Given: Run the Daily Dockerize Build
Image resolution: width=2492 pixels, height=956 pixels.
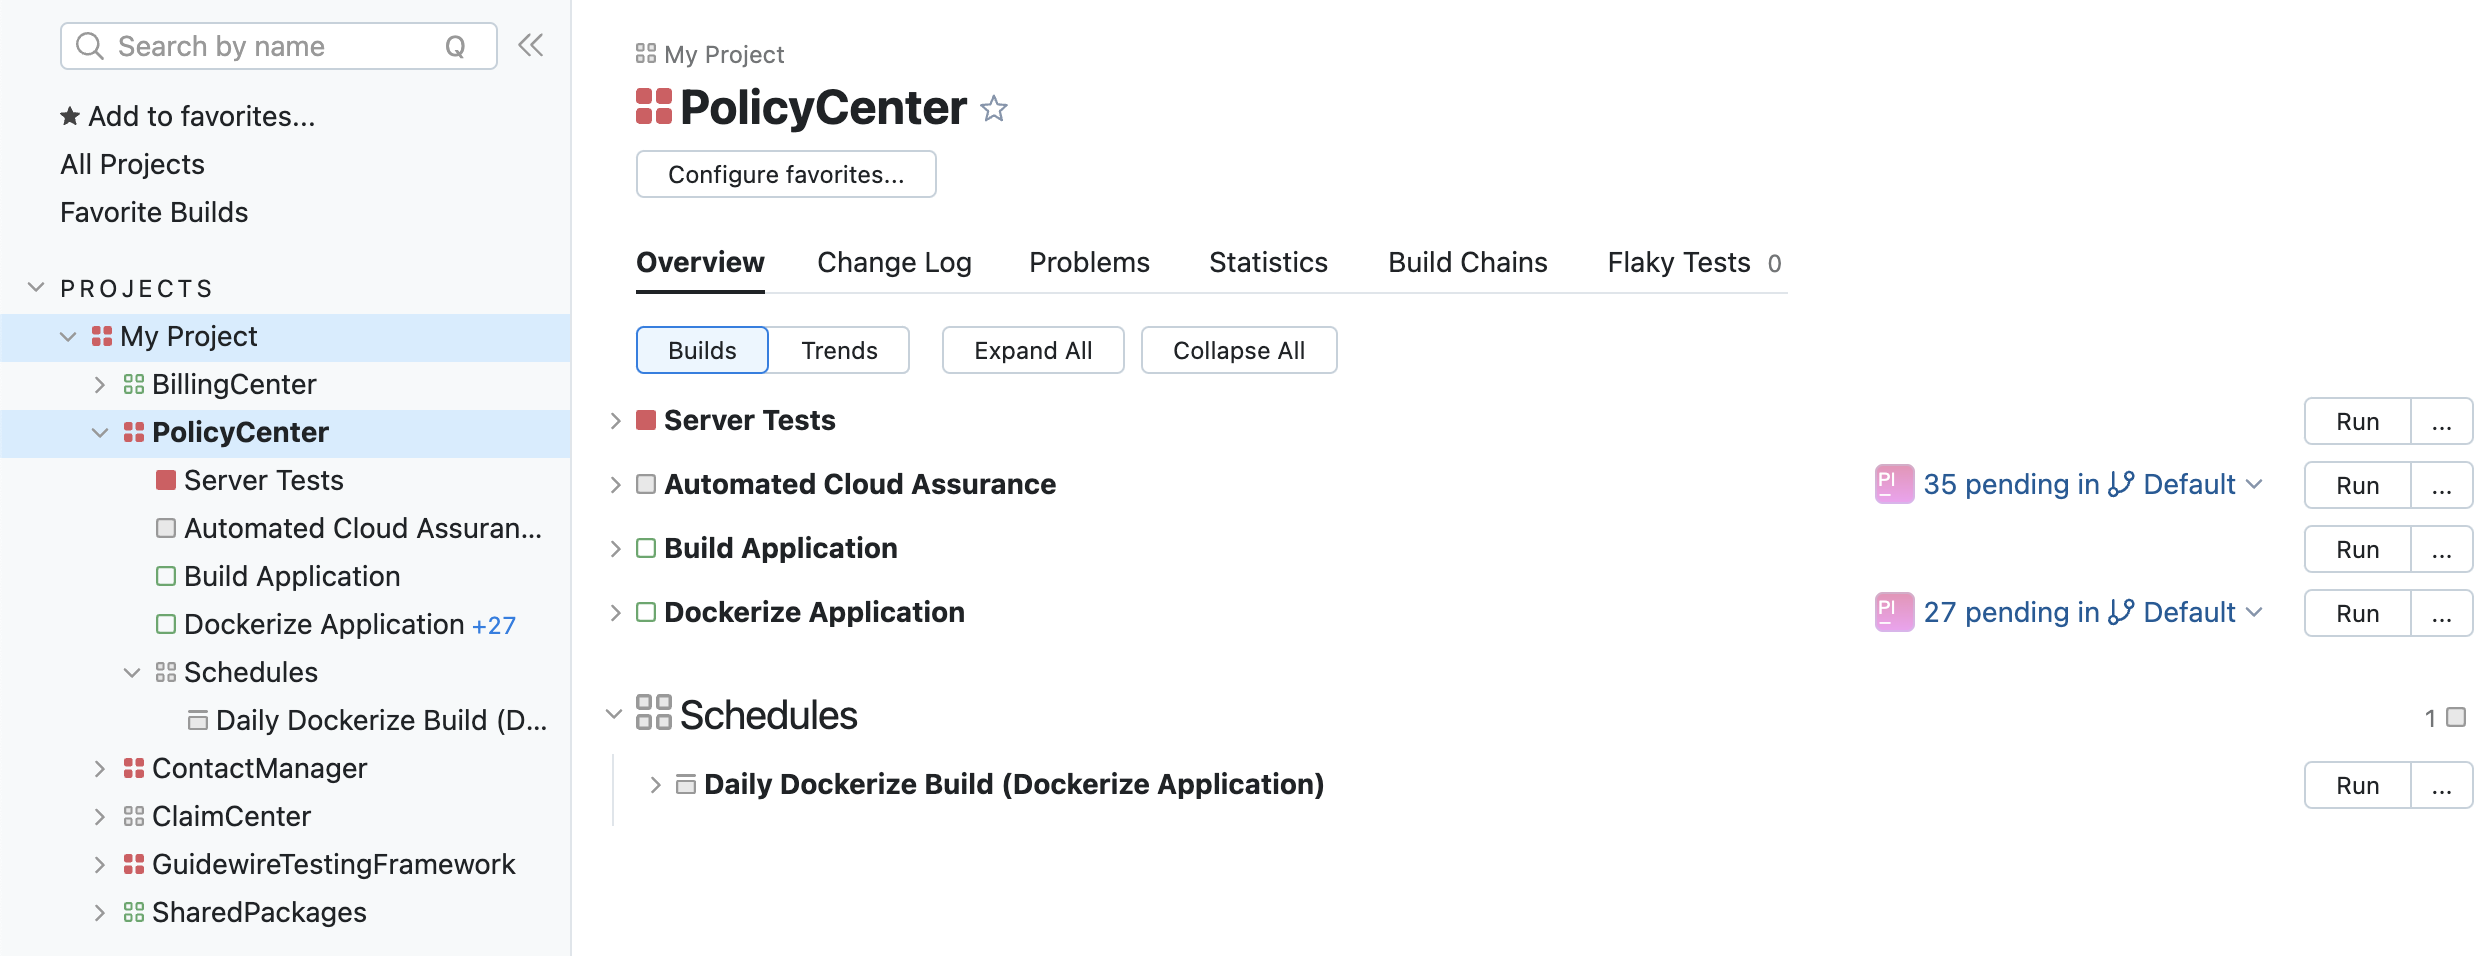Looking at the screenshot, I should (2357, 786).
